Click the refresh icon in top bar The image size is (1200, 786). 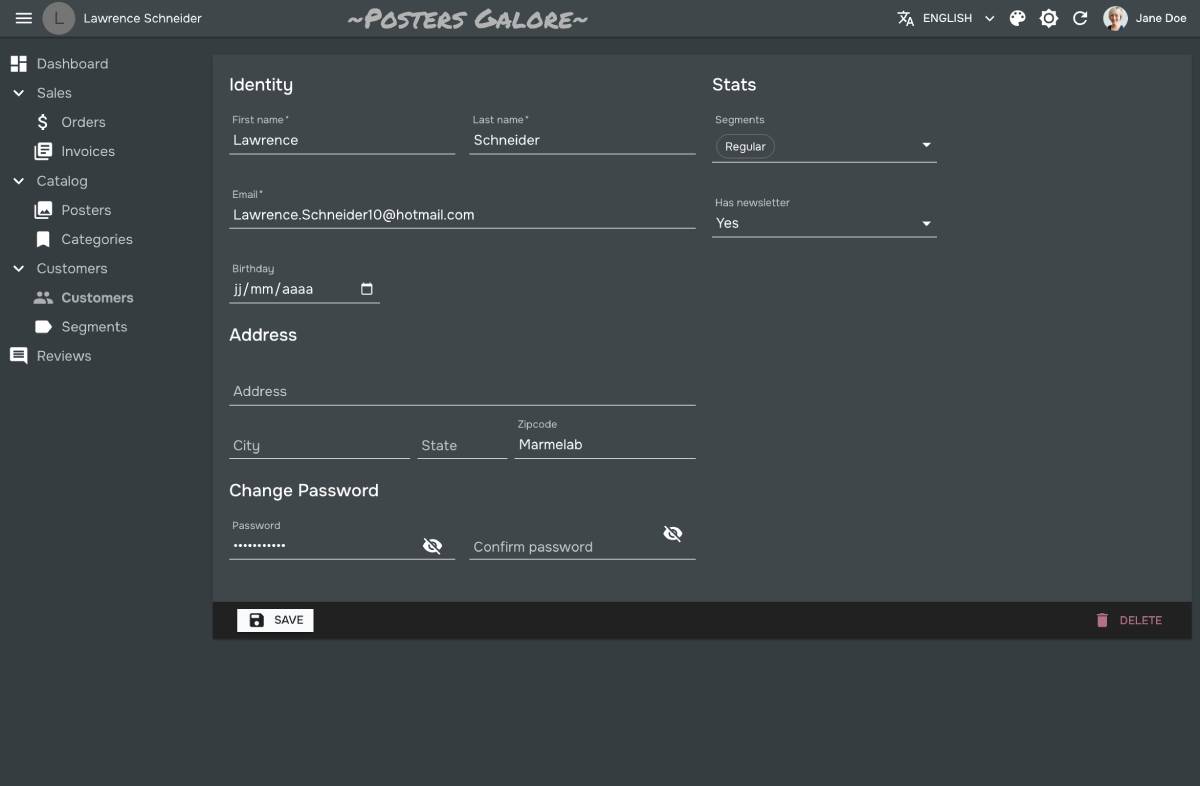point(1080,18)
